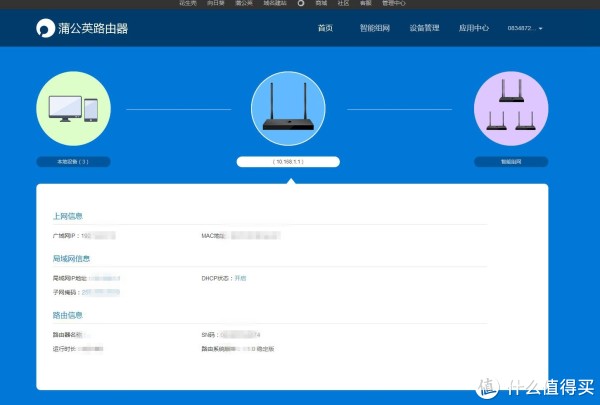Click the 稳定版 system version text

pos(265,349)
